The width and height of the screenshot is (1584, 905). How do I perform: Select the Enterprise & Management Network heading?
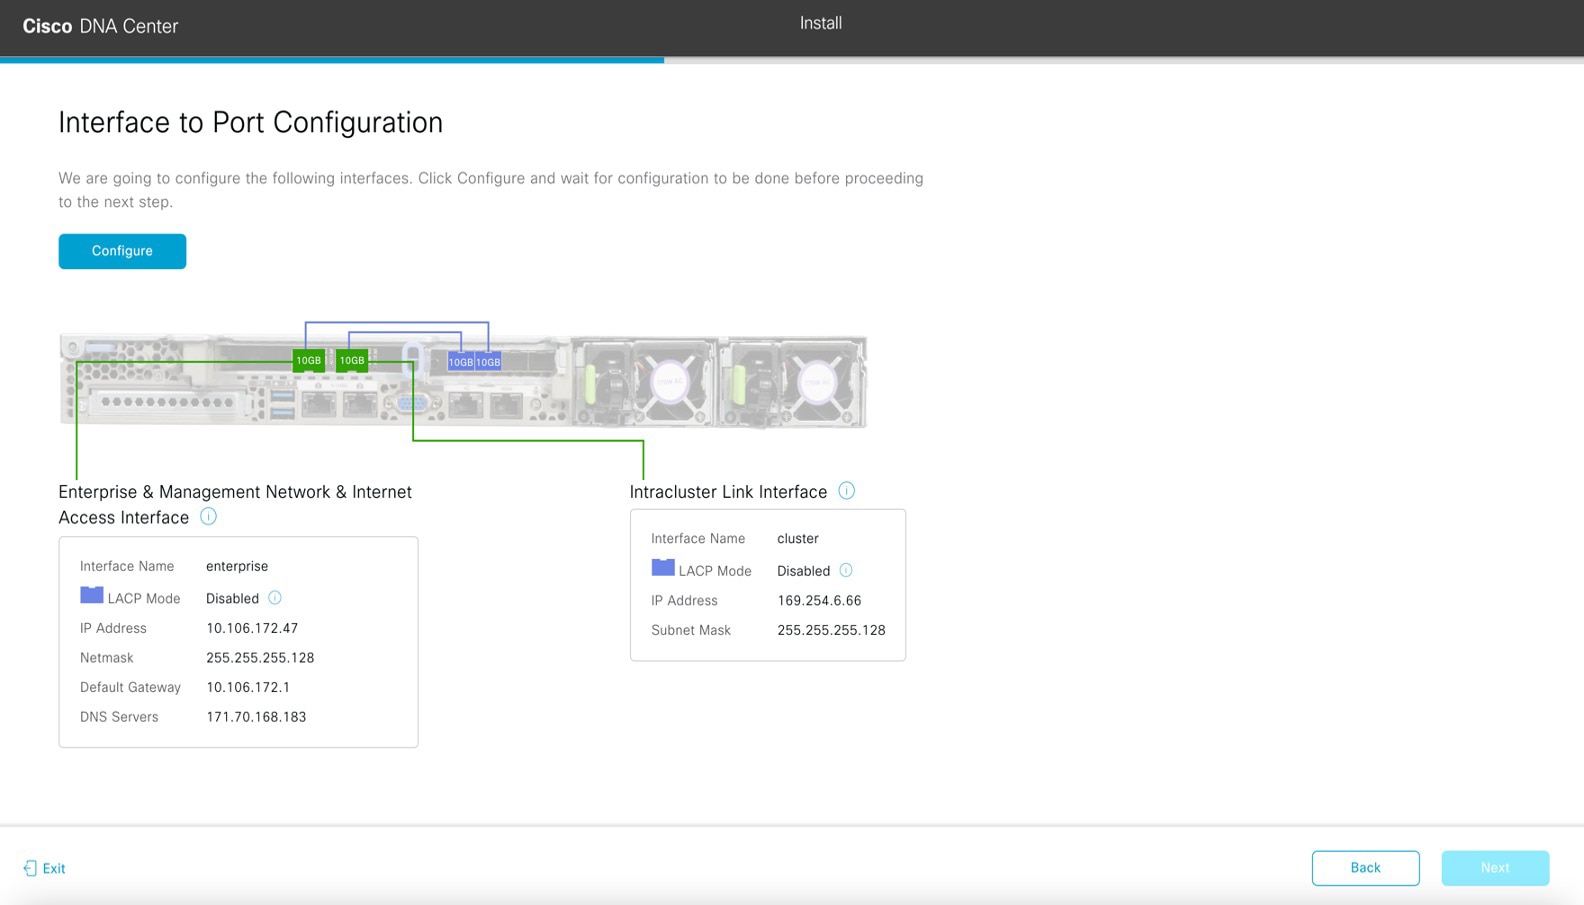235,504
